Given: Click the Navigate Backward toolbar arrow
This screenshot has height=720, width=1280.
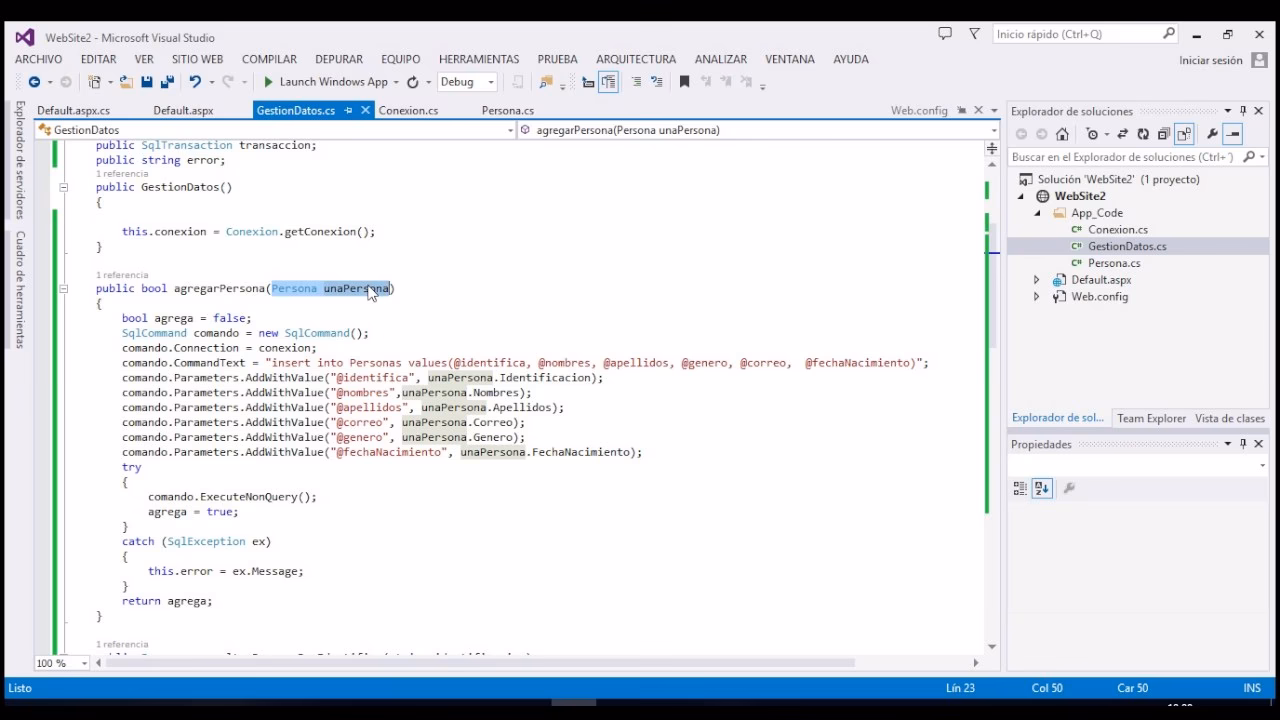Looking at the screenshot, I should click(34, 82).
